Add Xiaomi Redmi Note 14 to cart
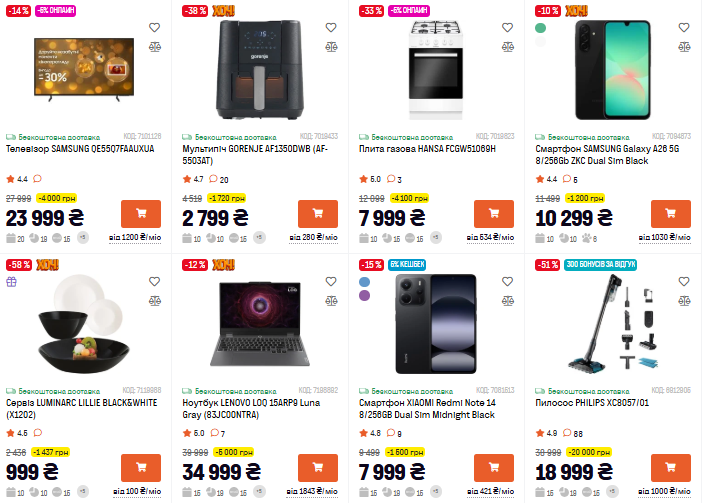The image size is (702, 503). [493, 468]
